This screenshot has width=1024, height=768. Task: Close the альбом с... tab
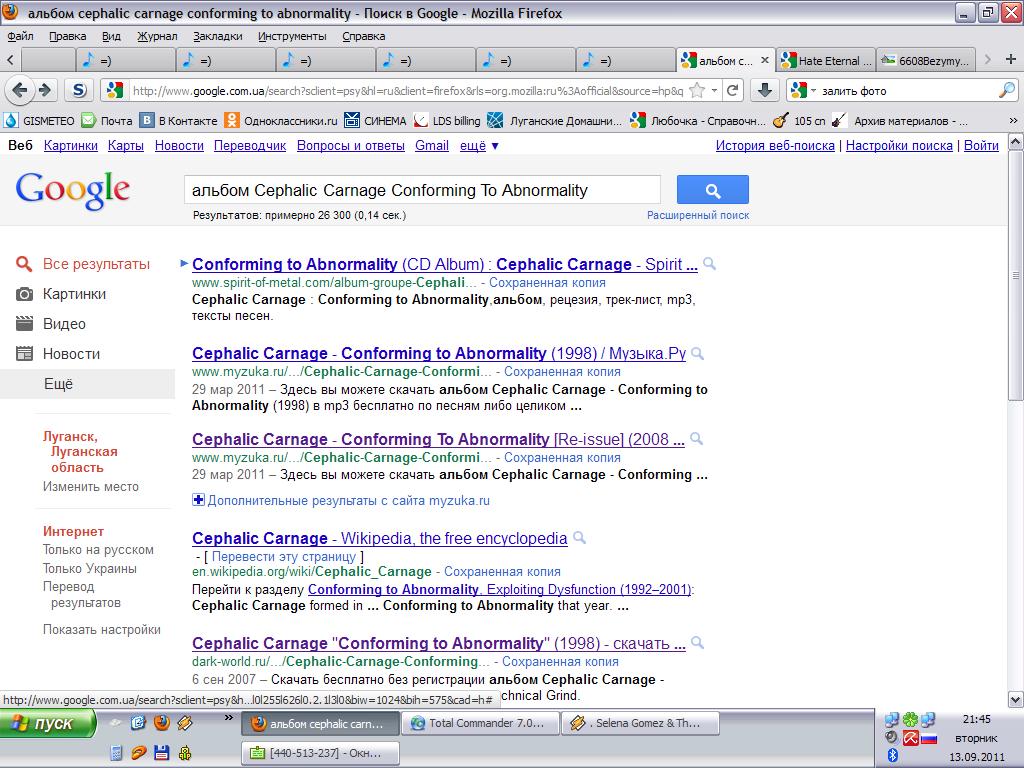(764, 60)
